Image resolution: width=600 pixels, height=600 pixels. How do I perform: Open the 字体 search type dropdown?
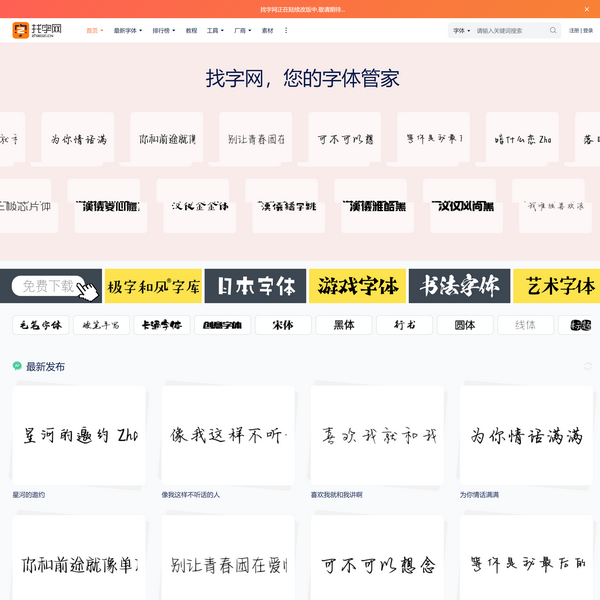tap(461, 31)
